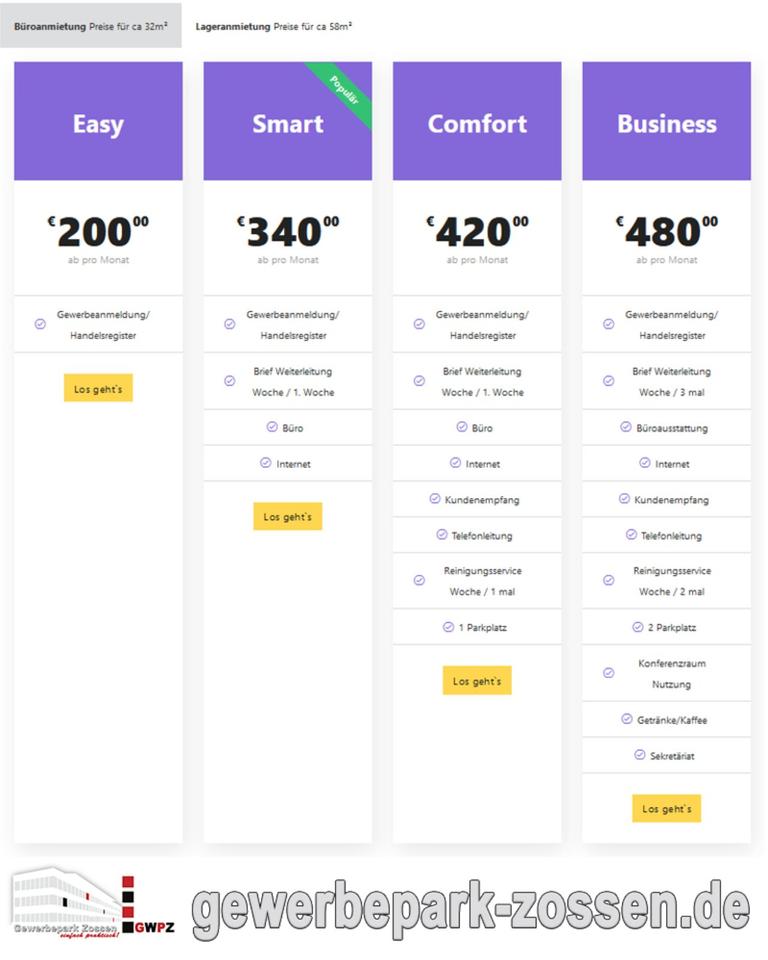Click the gewerbepark-zossen.de website text
This screenshot has height=960, width=768.
point(470,909)
